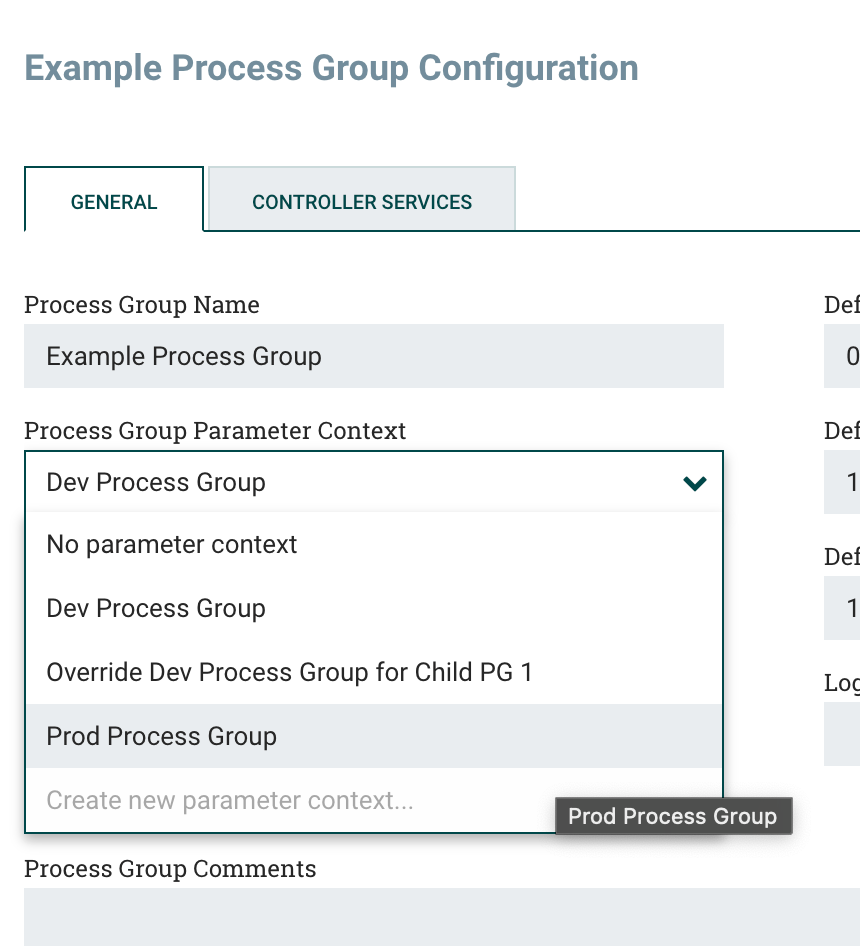This screenshot has width=860, height=946.
Task: Click the Process Group Parameter Context label
Action: [215, 431]
